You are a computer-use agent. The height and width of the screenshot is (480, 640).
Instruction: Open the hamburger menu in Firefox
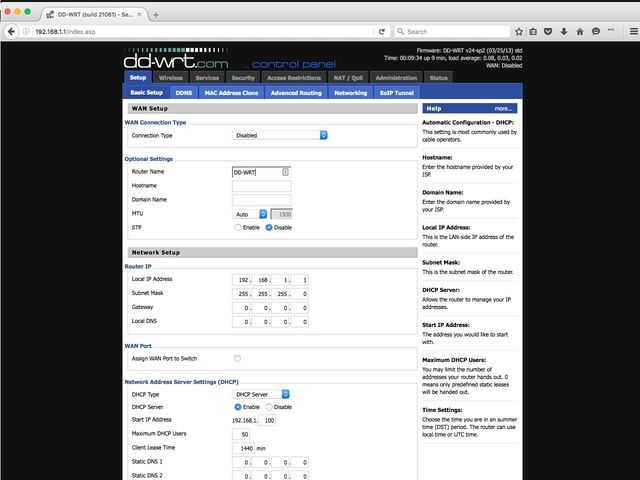point(633,31)
